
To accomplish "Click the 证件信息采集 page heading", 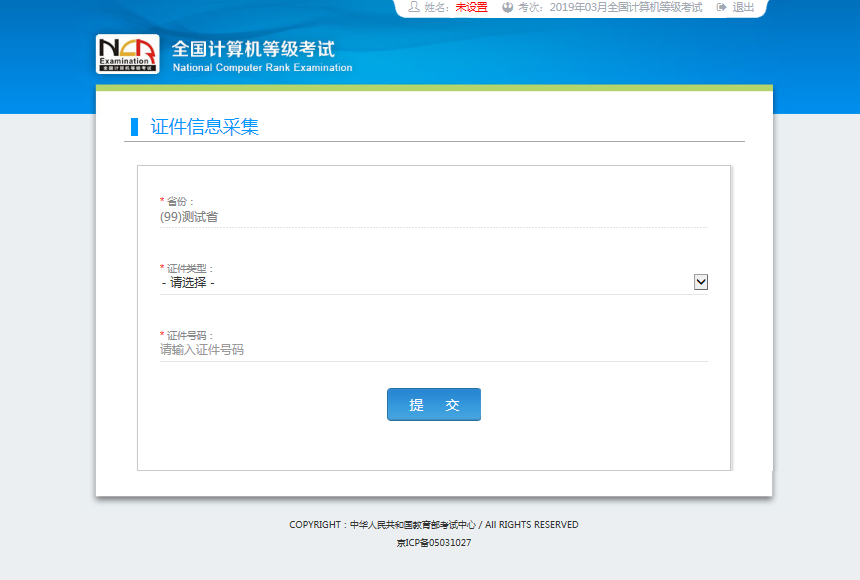I will coord(205,127).
